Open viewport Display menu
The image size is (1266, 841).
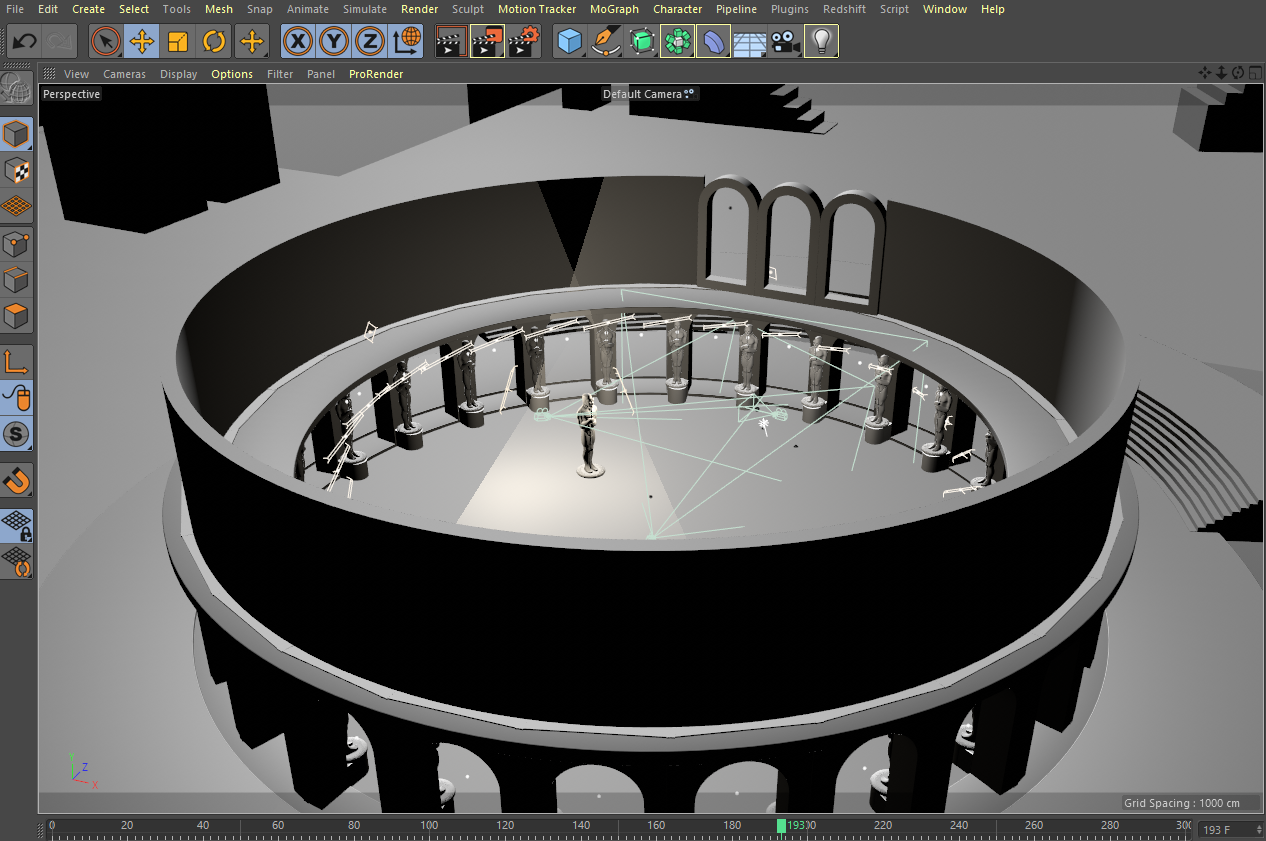[179, 74]
